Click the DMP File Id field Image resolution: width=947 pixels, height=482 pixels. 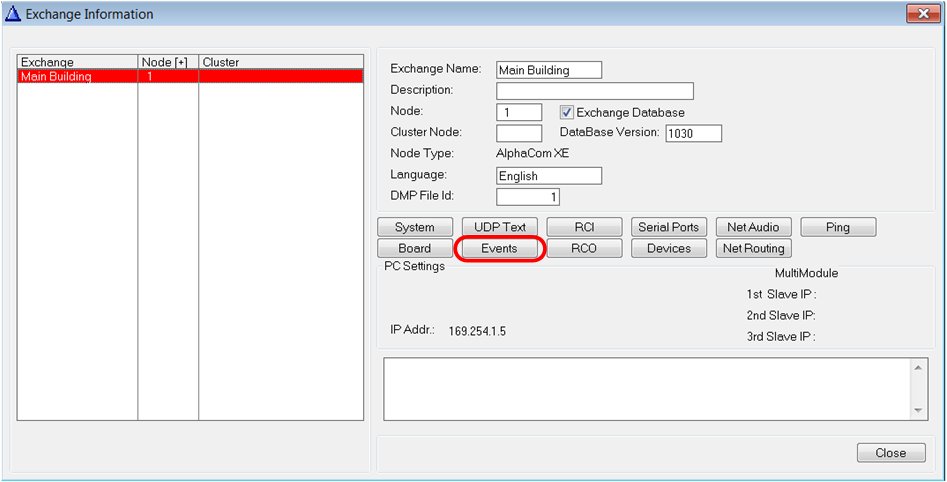528,197
